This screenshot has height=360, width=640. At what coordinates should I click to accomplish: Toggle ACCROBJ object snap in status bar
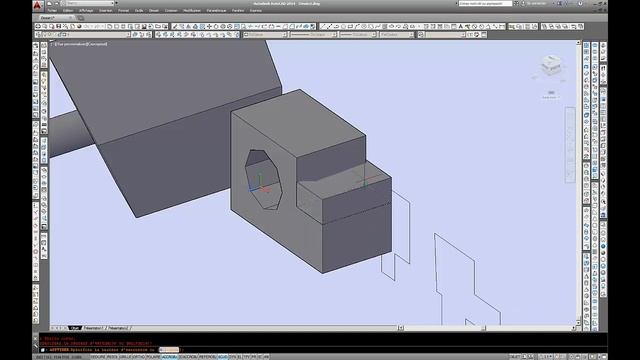(169, 357)
